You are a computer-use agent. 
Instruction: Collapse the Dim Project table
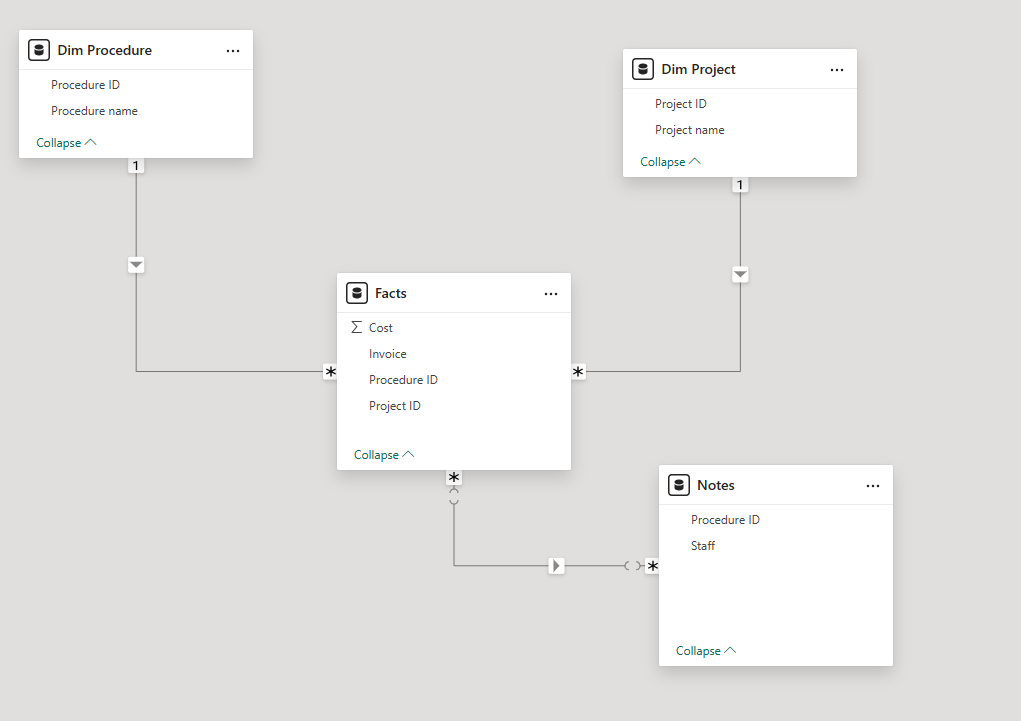670,162
